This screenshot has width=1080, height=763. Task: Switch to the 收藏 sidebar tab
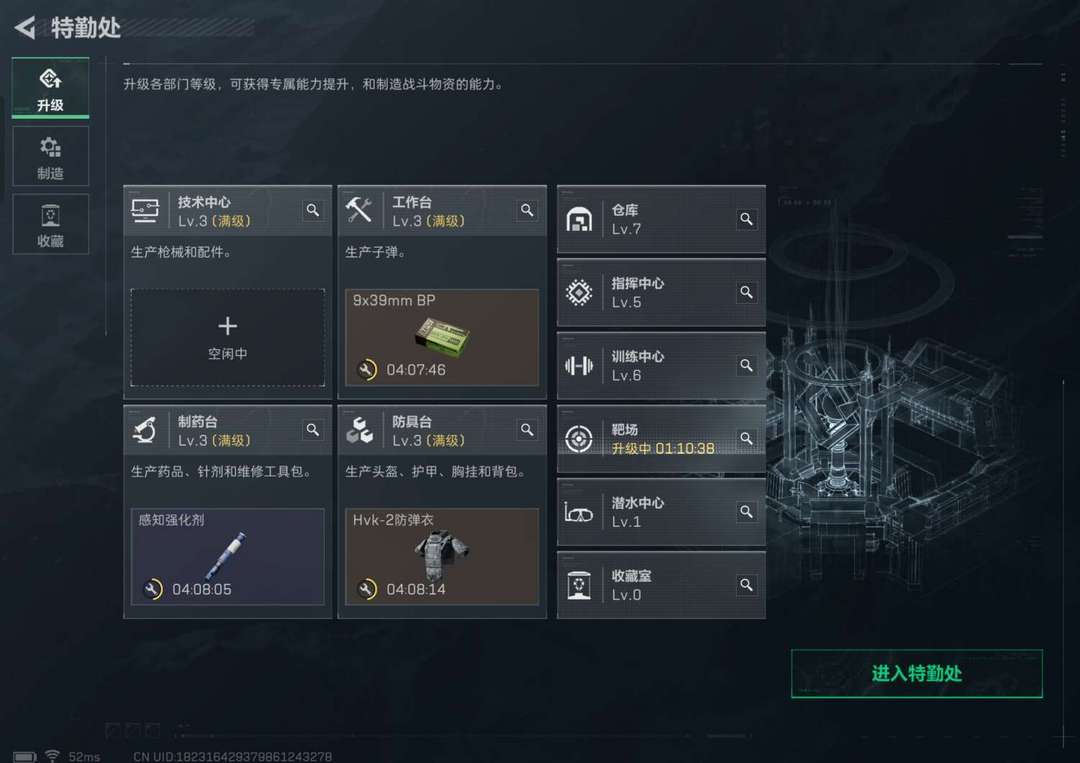pyautogui.click(x=50, y=224)
